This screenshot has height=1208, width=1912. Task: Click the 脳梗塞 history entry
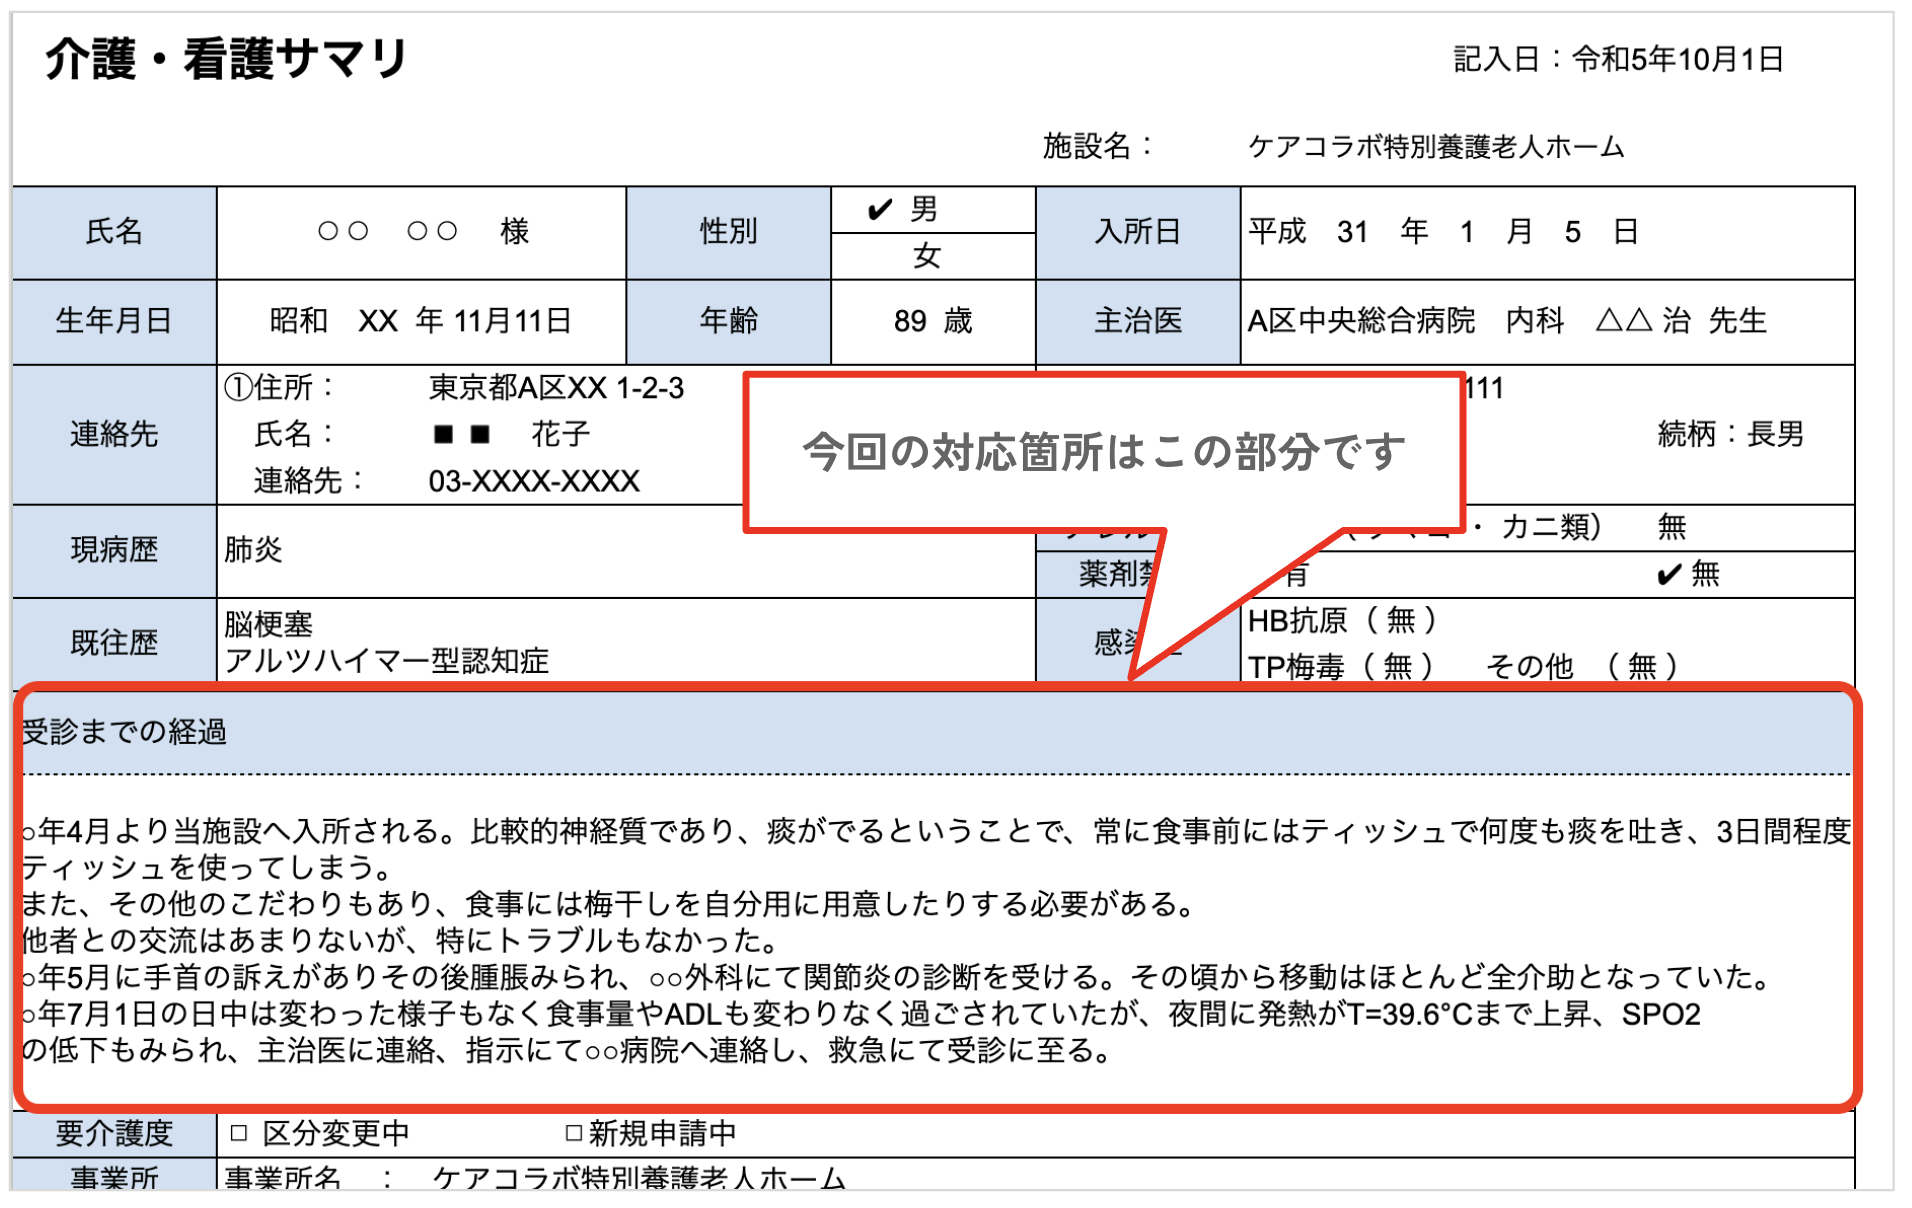click(268, 624)
